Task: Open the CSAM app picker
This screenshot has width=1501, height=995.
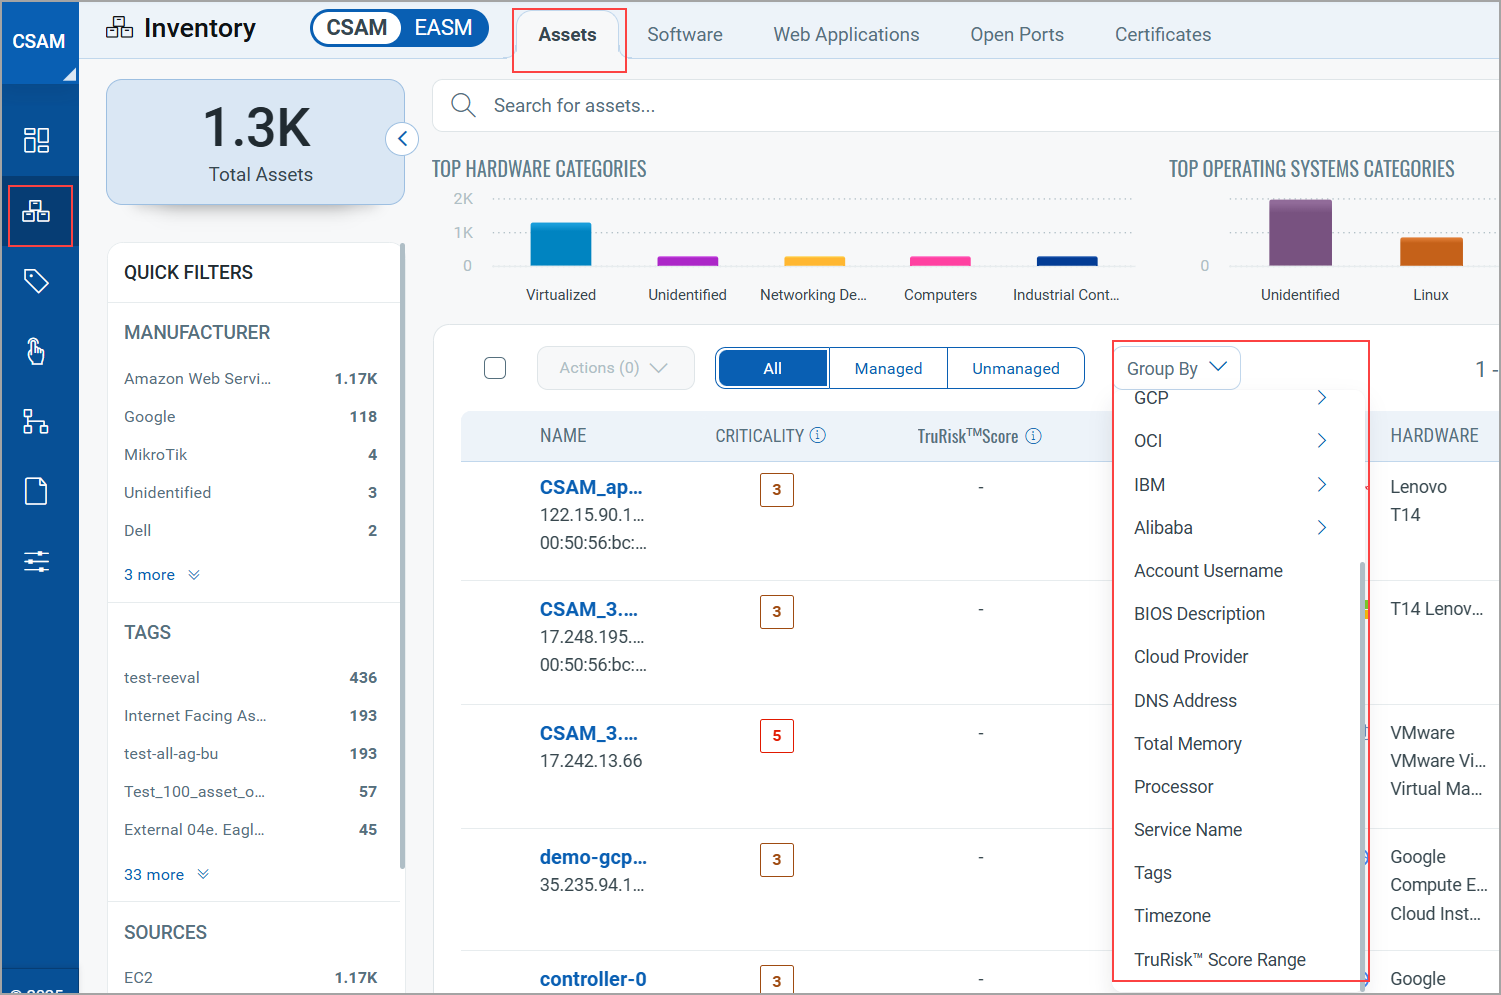Action: coord(39,42)
